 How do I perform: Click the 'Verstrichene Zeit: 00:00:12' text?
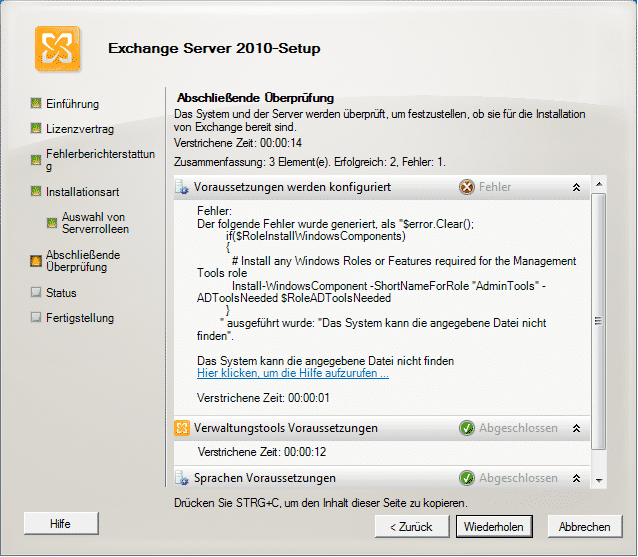262,452
